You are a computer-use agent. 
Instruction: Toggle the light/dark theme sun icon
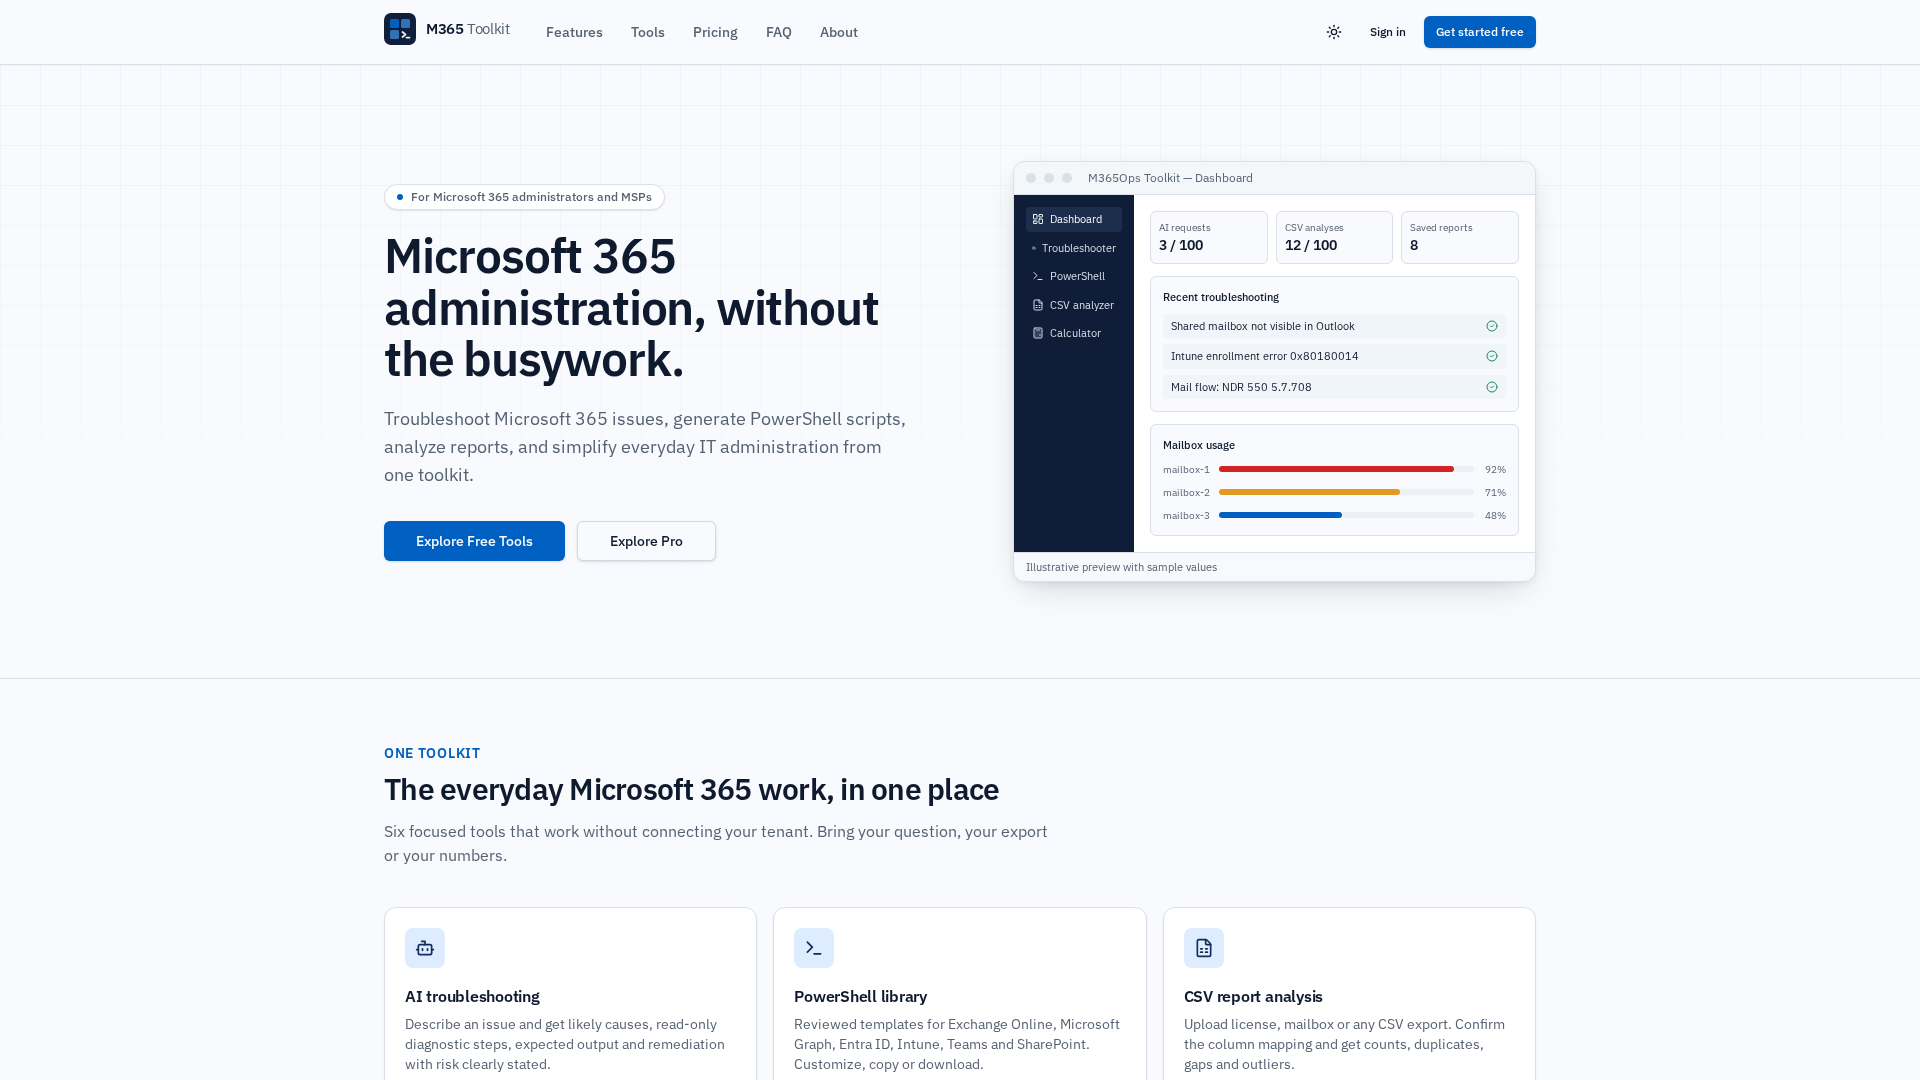[1334, 32]
